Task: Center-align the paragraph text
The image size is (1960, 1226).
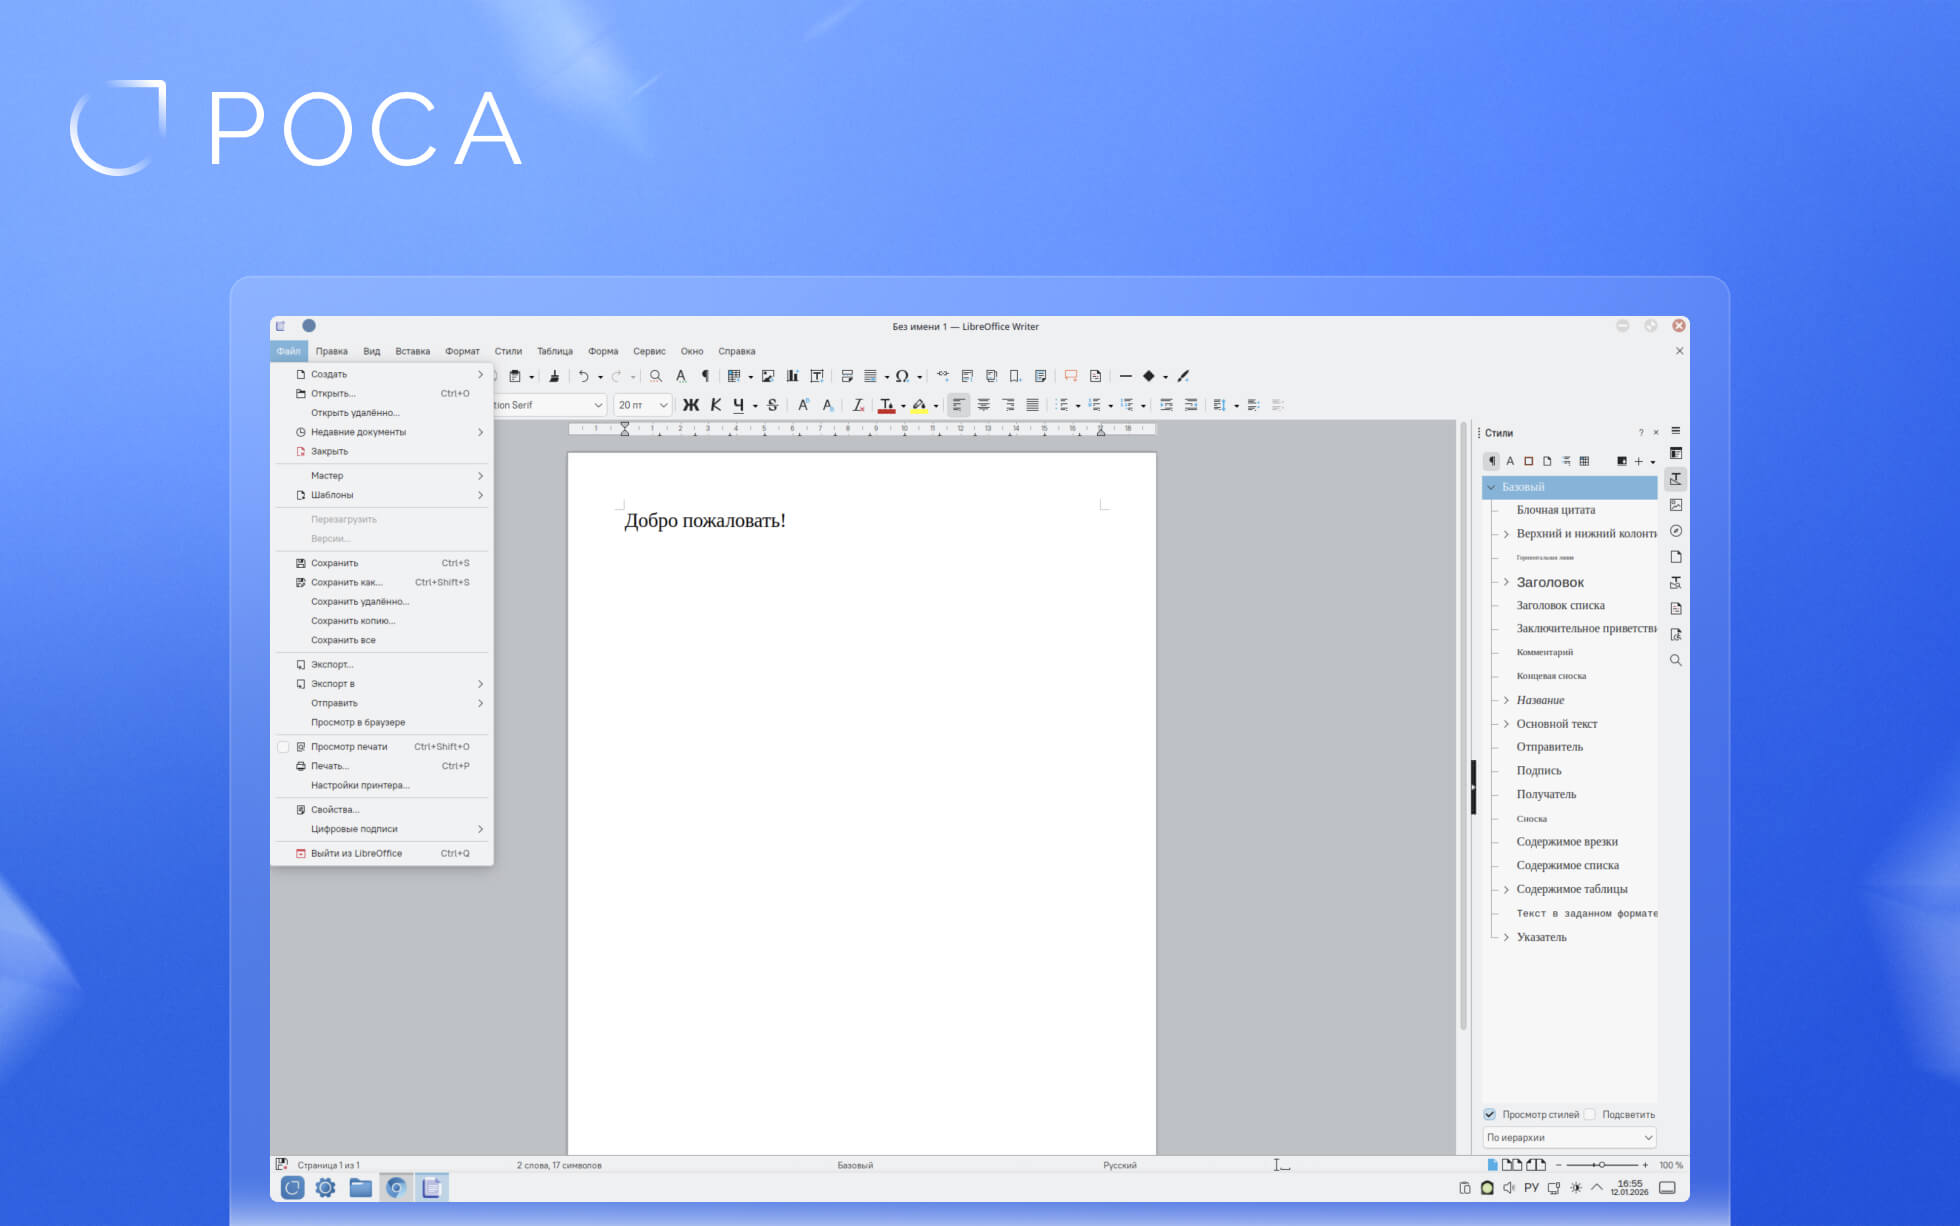Action: [x=983, y=405]
